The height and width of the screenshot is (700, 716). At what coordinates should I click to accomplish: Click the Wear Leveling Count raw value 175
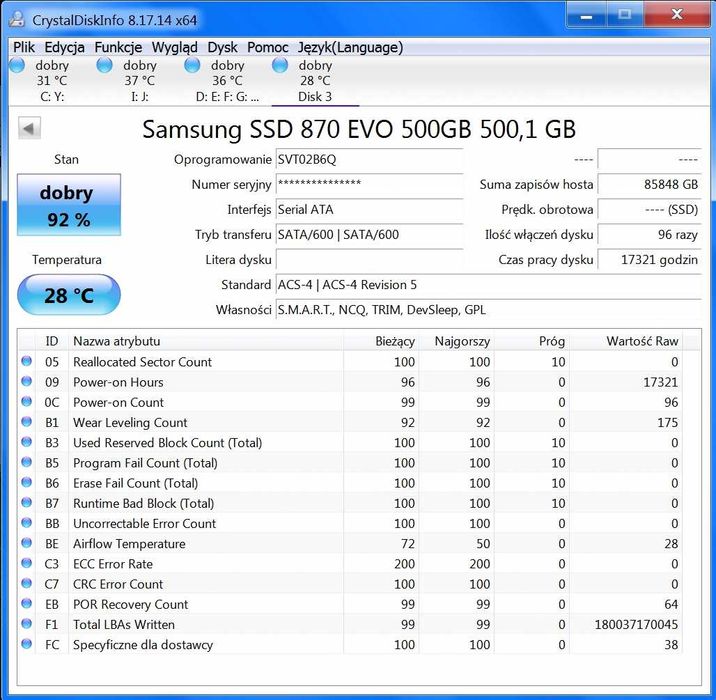click(667, 422)
